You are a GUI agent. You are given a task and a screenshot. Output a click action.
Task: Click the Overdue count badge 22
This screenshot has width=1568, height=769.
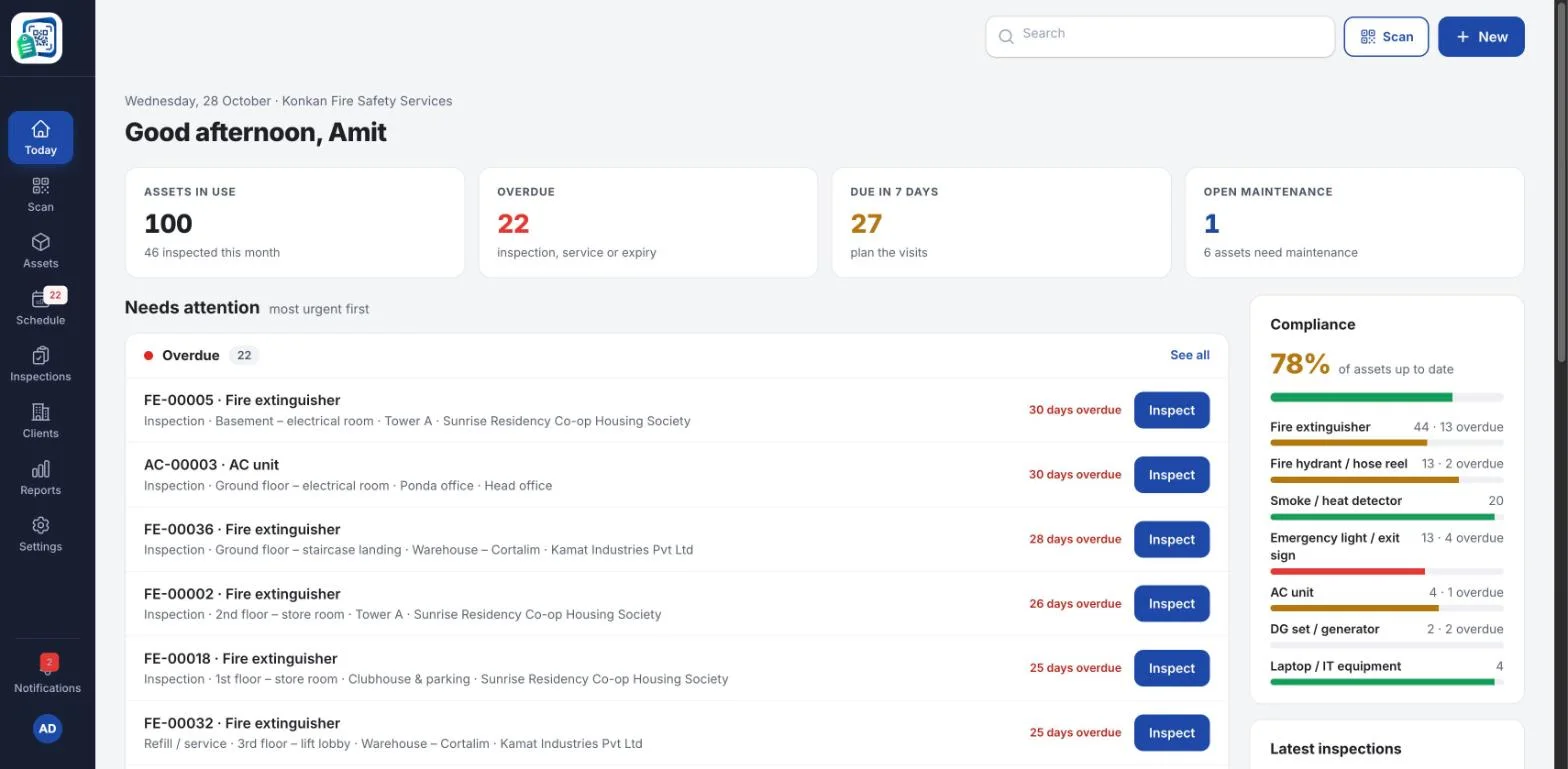244,355
